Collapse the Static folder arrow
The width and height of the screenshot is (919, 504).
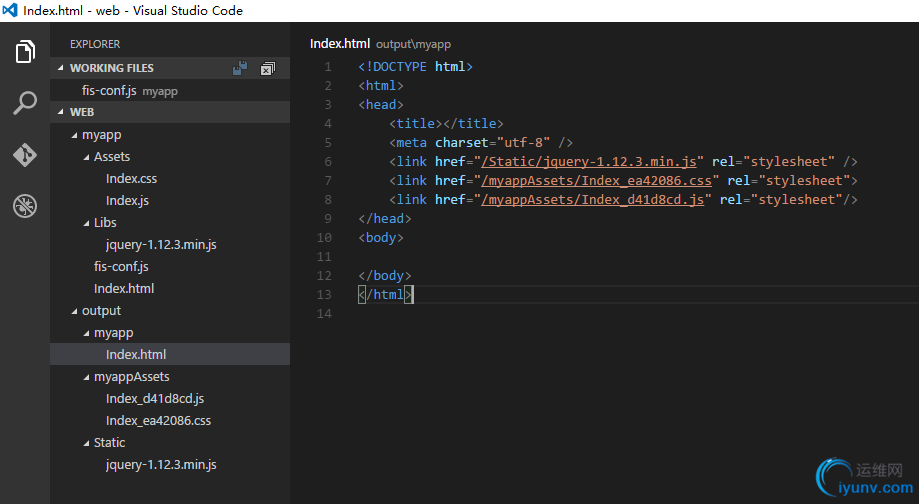point(86,443)
